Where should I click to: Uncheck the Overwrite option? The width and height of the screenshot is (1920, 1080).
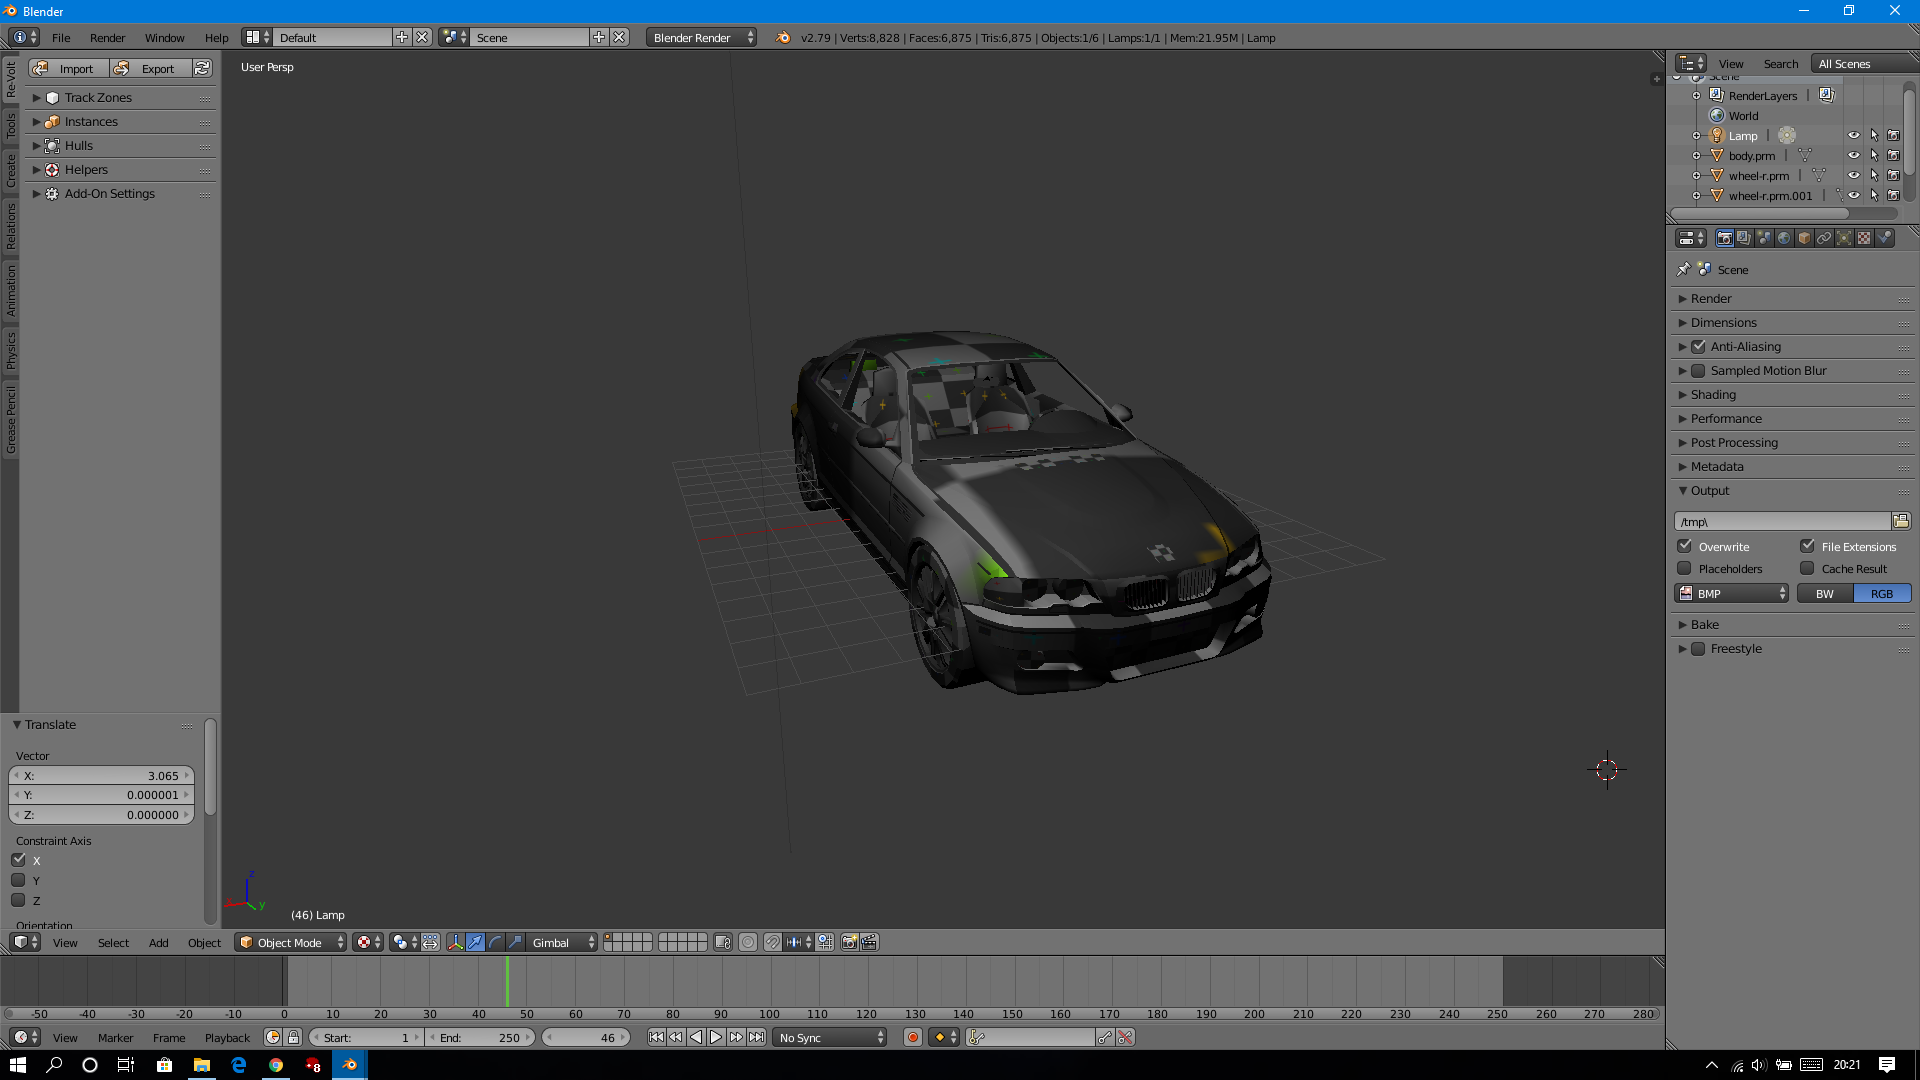click(1685, 546)
